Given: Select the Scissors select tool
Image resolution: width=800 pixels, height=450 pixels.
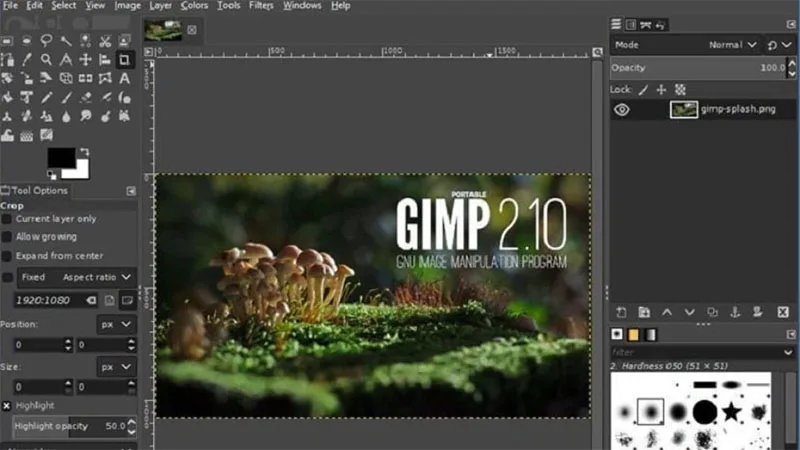Looking at the screenshot, I should (x=105, y=40).
